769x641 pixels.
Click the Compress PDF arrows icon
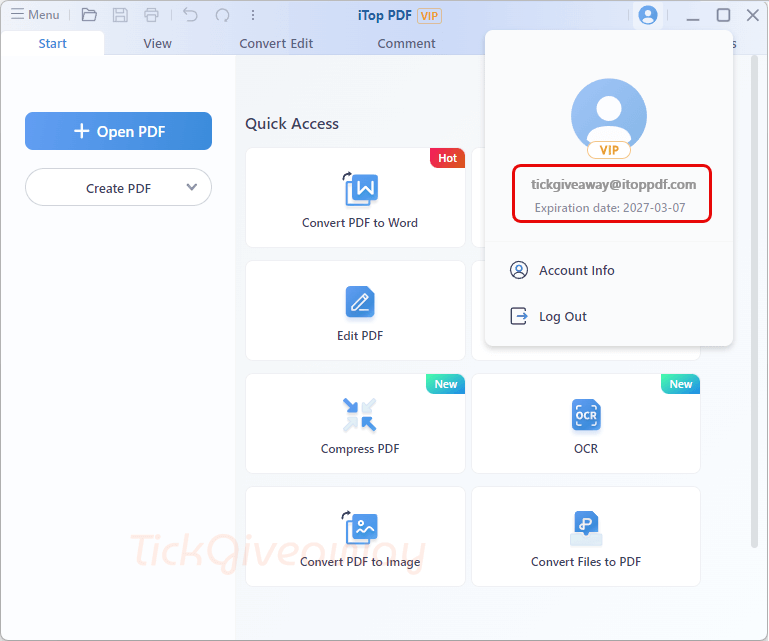point(360,415)
